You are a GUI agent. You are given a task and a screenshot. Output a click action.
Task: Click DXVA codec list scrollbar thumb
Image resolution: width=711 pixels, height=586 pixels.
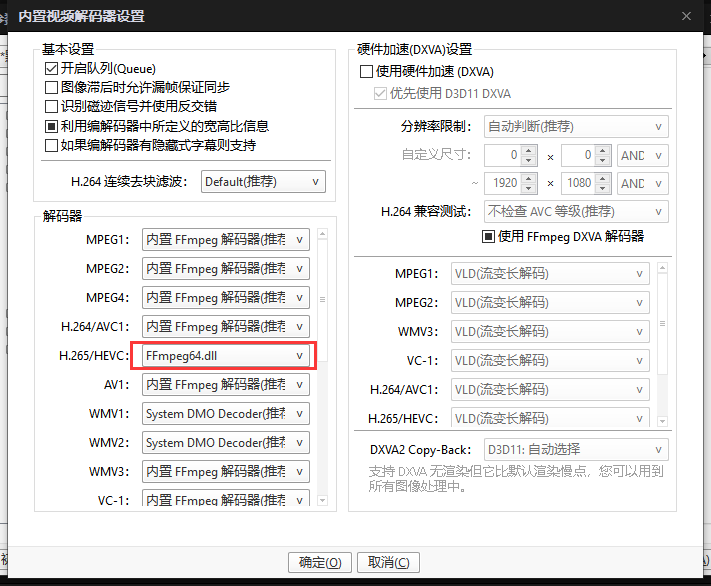(x=662, y=324)
